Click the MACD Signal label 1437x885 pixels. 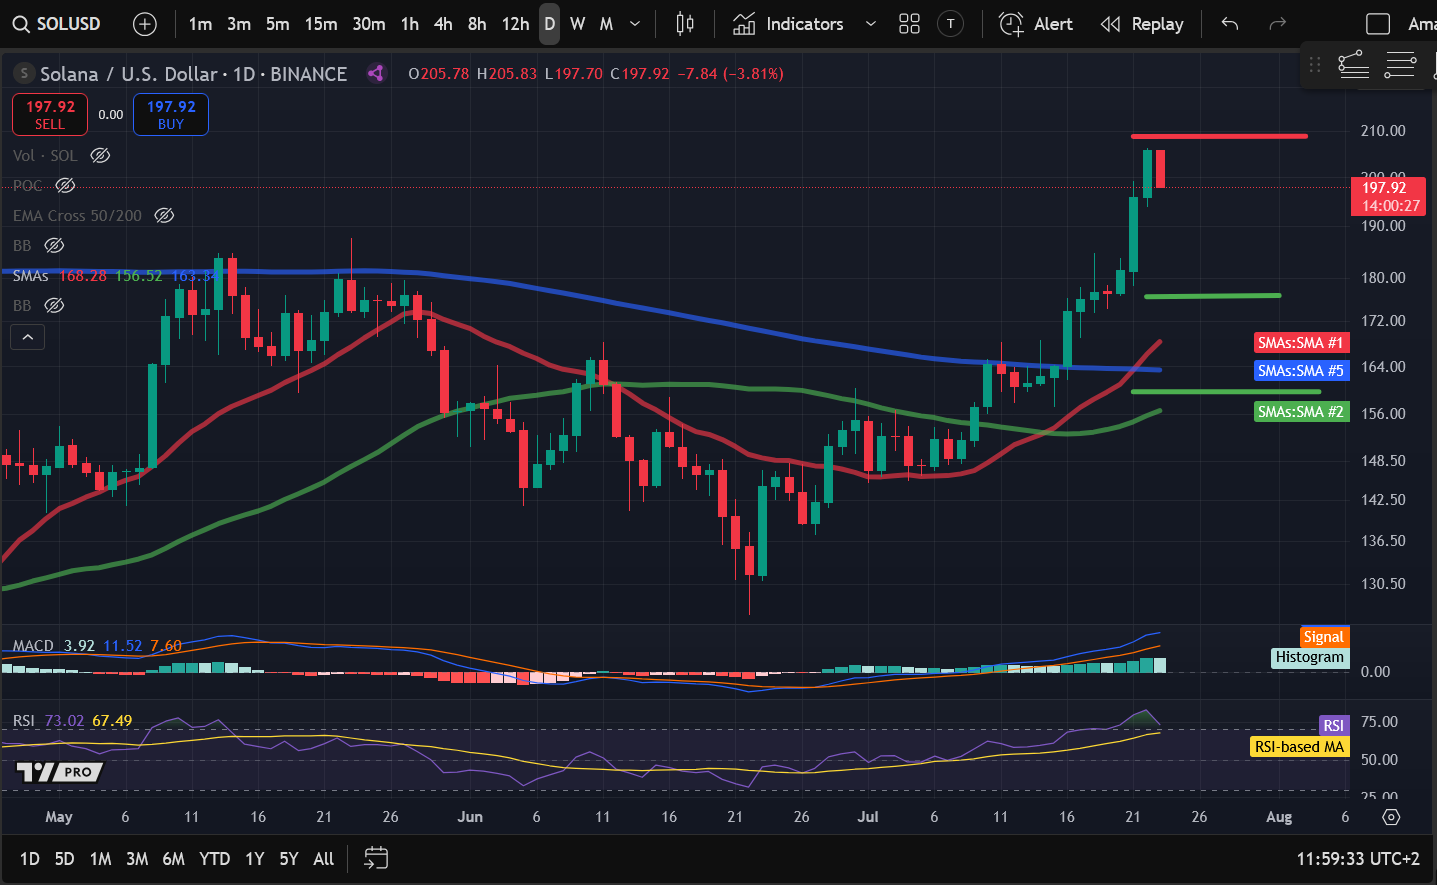coord(1324,637)
